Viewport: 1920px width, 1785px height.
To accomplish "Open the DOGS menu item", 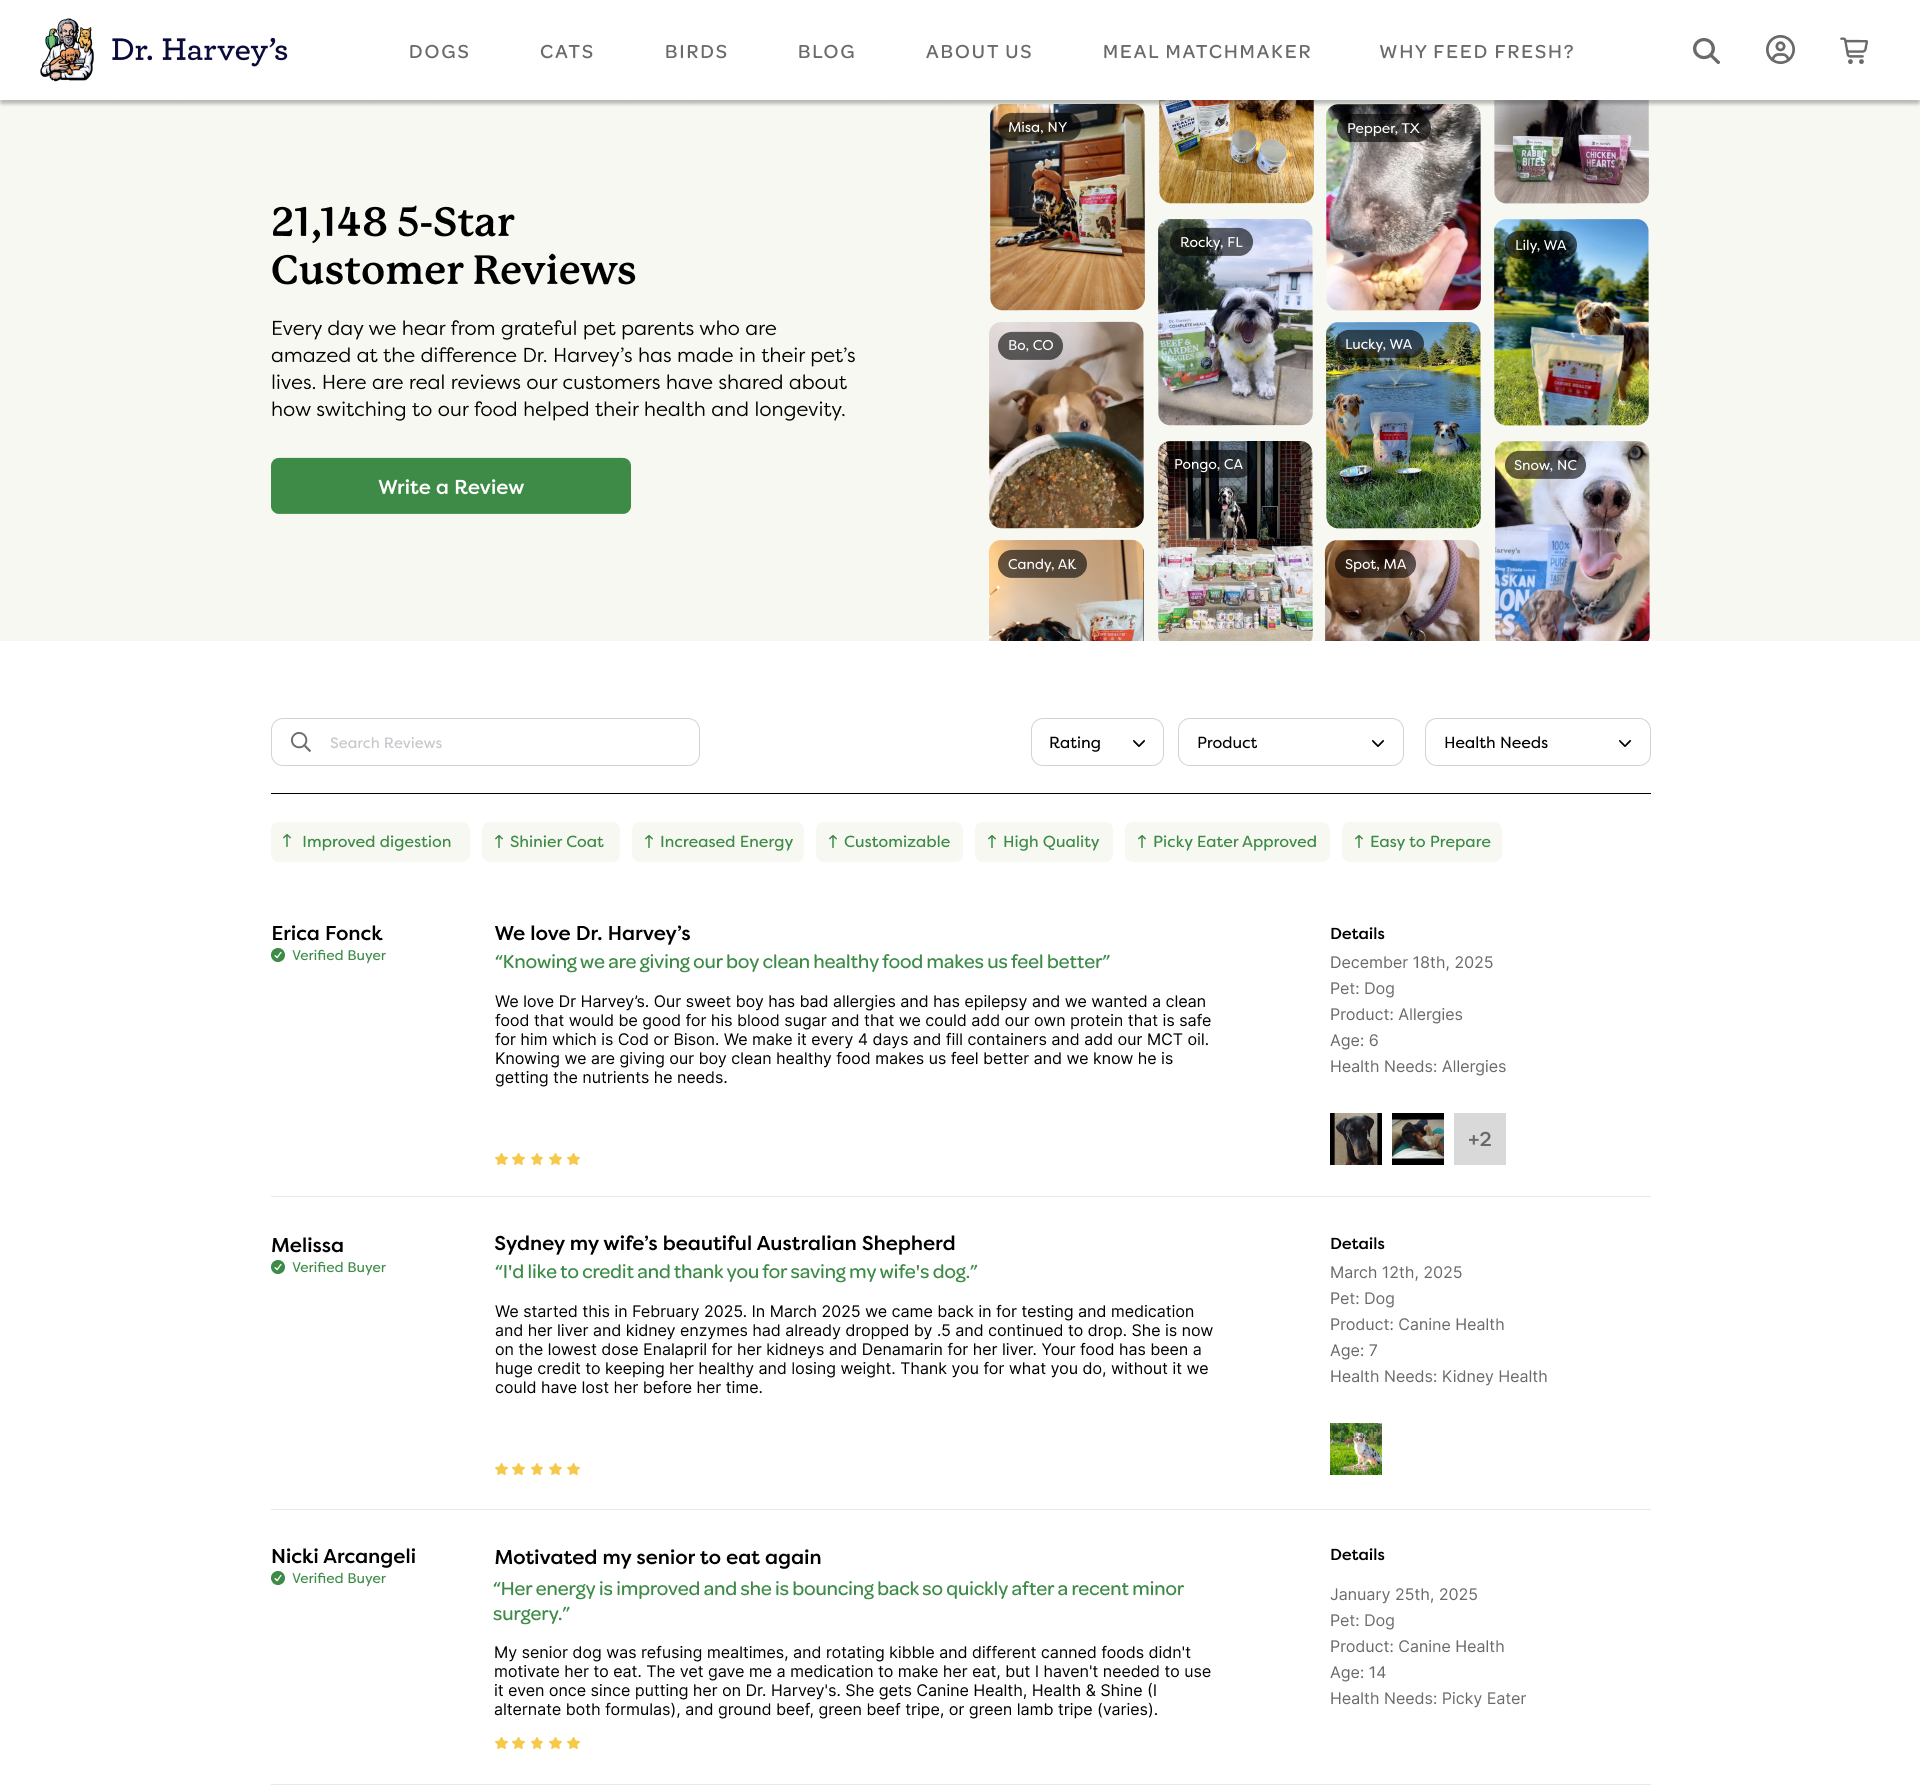I will pyautogui.click(x=439, y=51).
